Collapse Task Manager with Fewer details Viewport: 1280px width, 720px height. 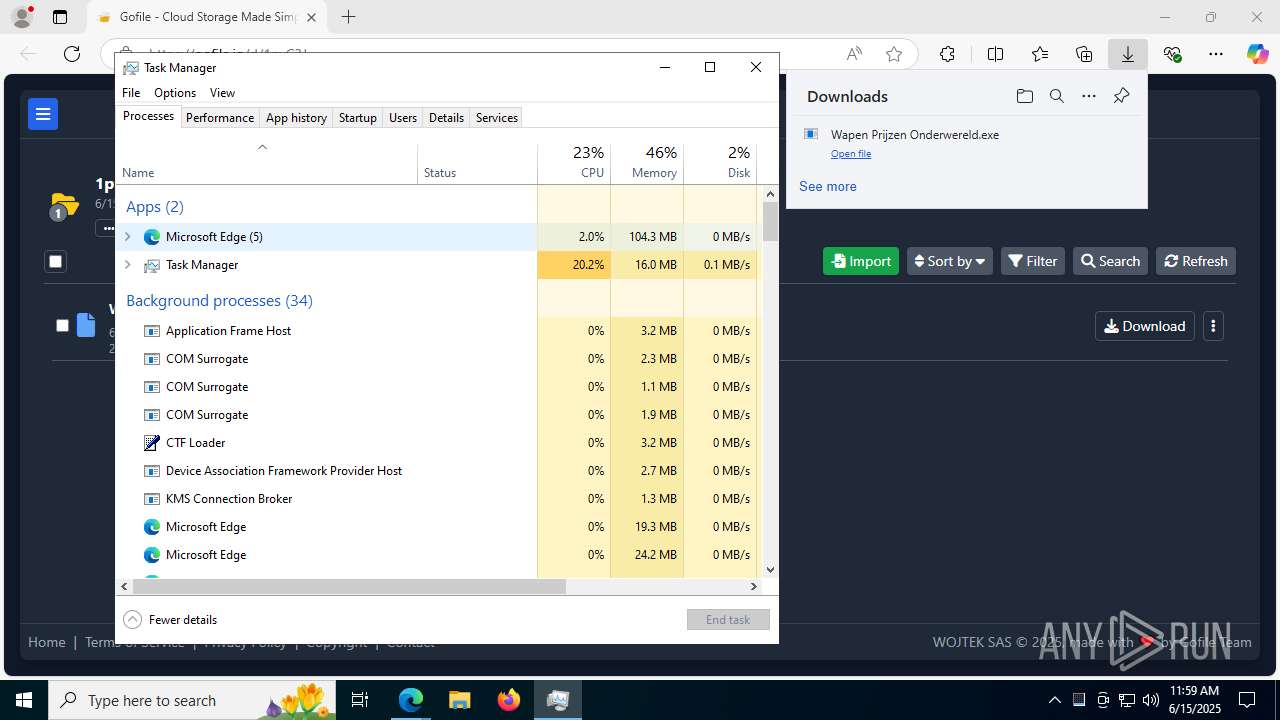click(170, 619)
